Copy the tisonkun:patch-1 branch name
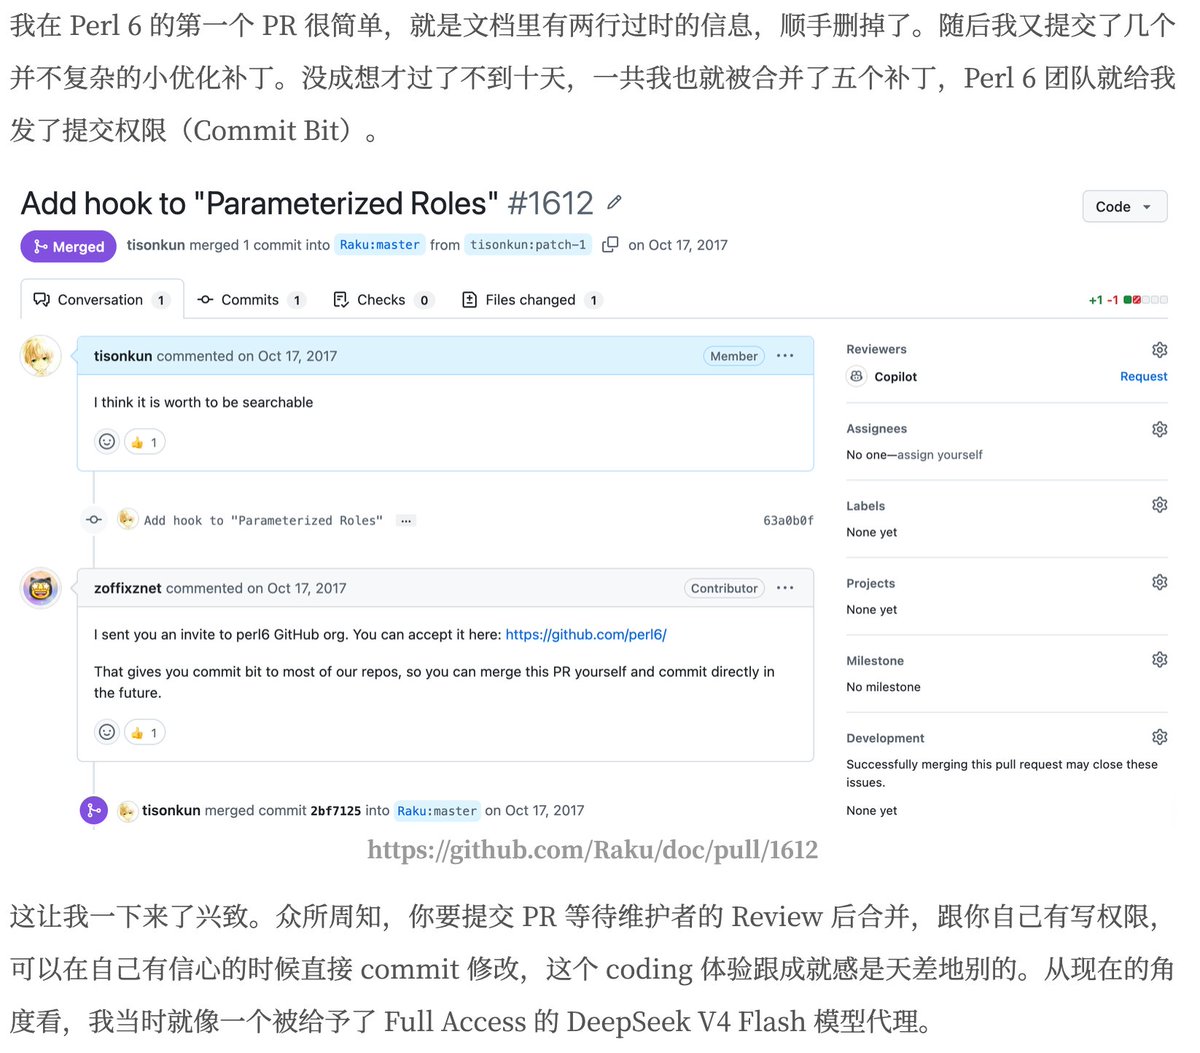The image size is (1200, 1053). click(x=610, y=244)
